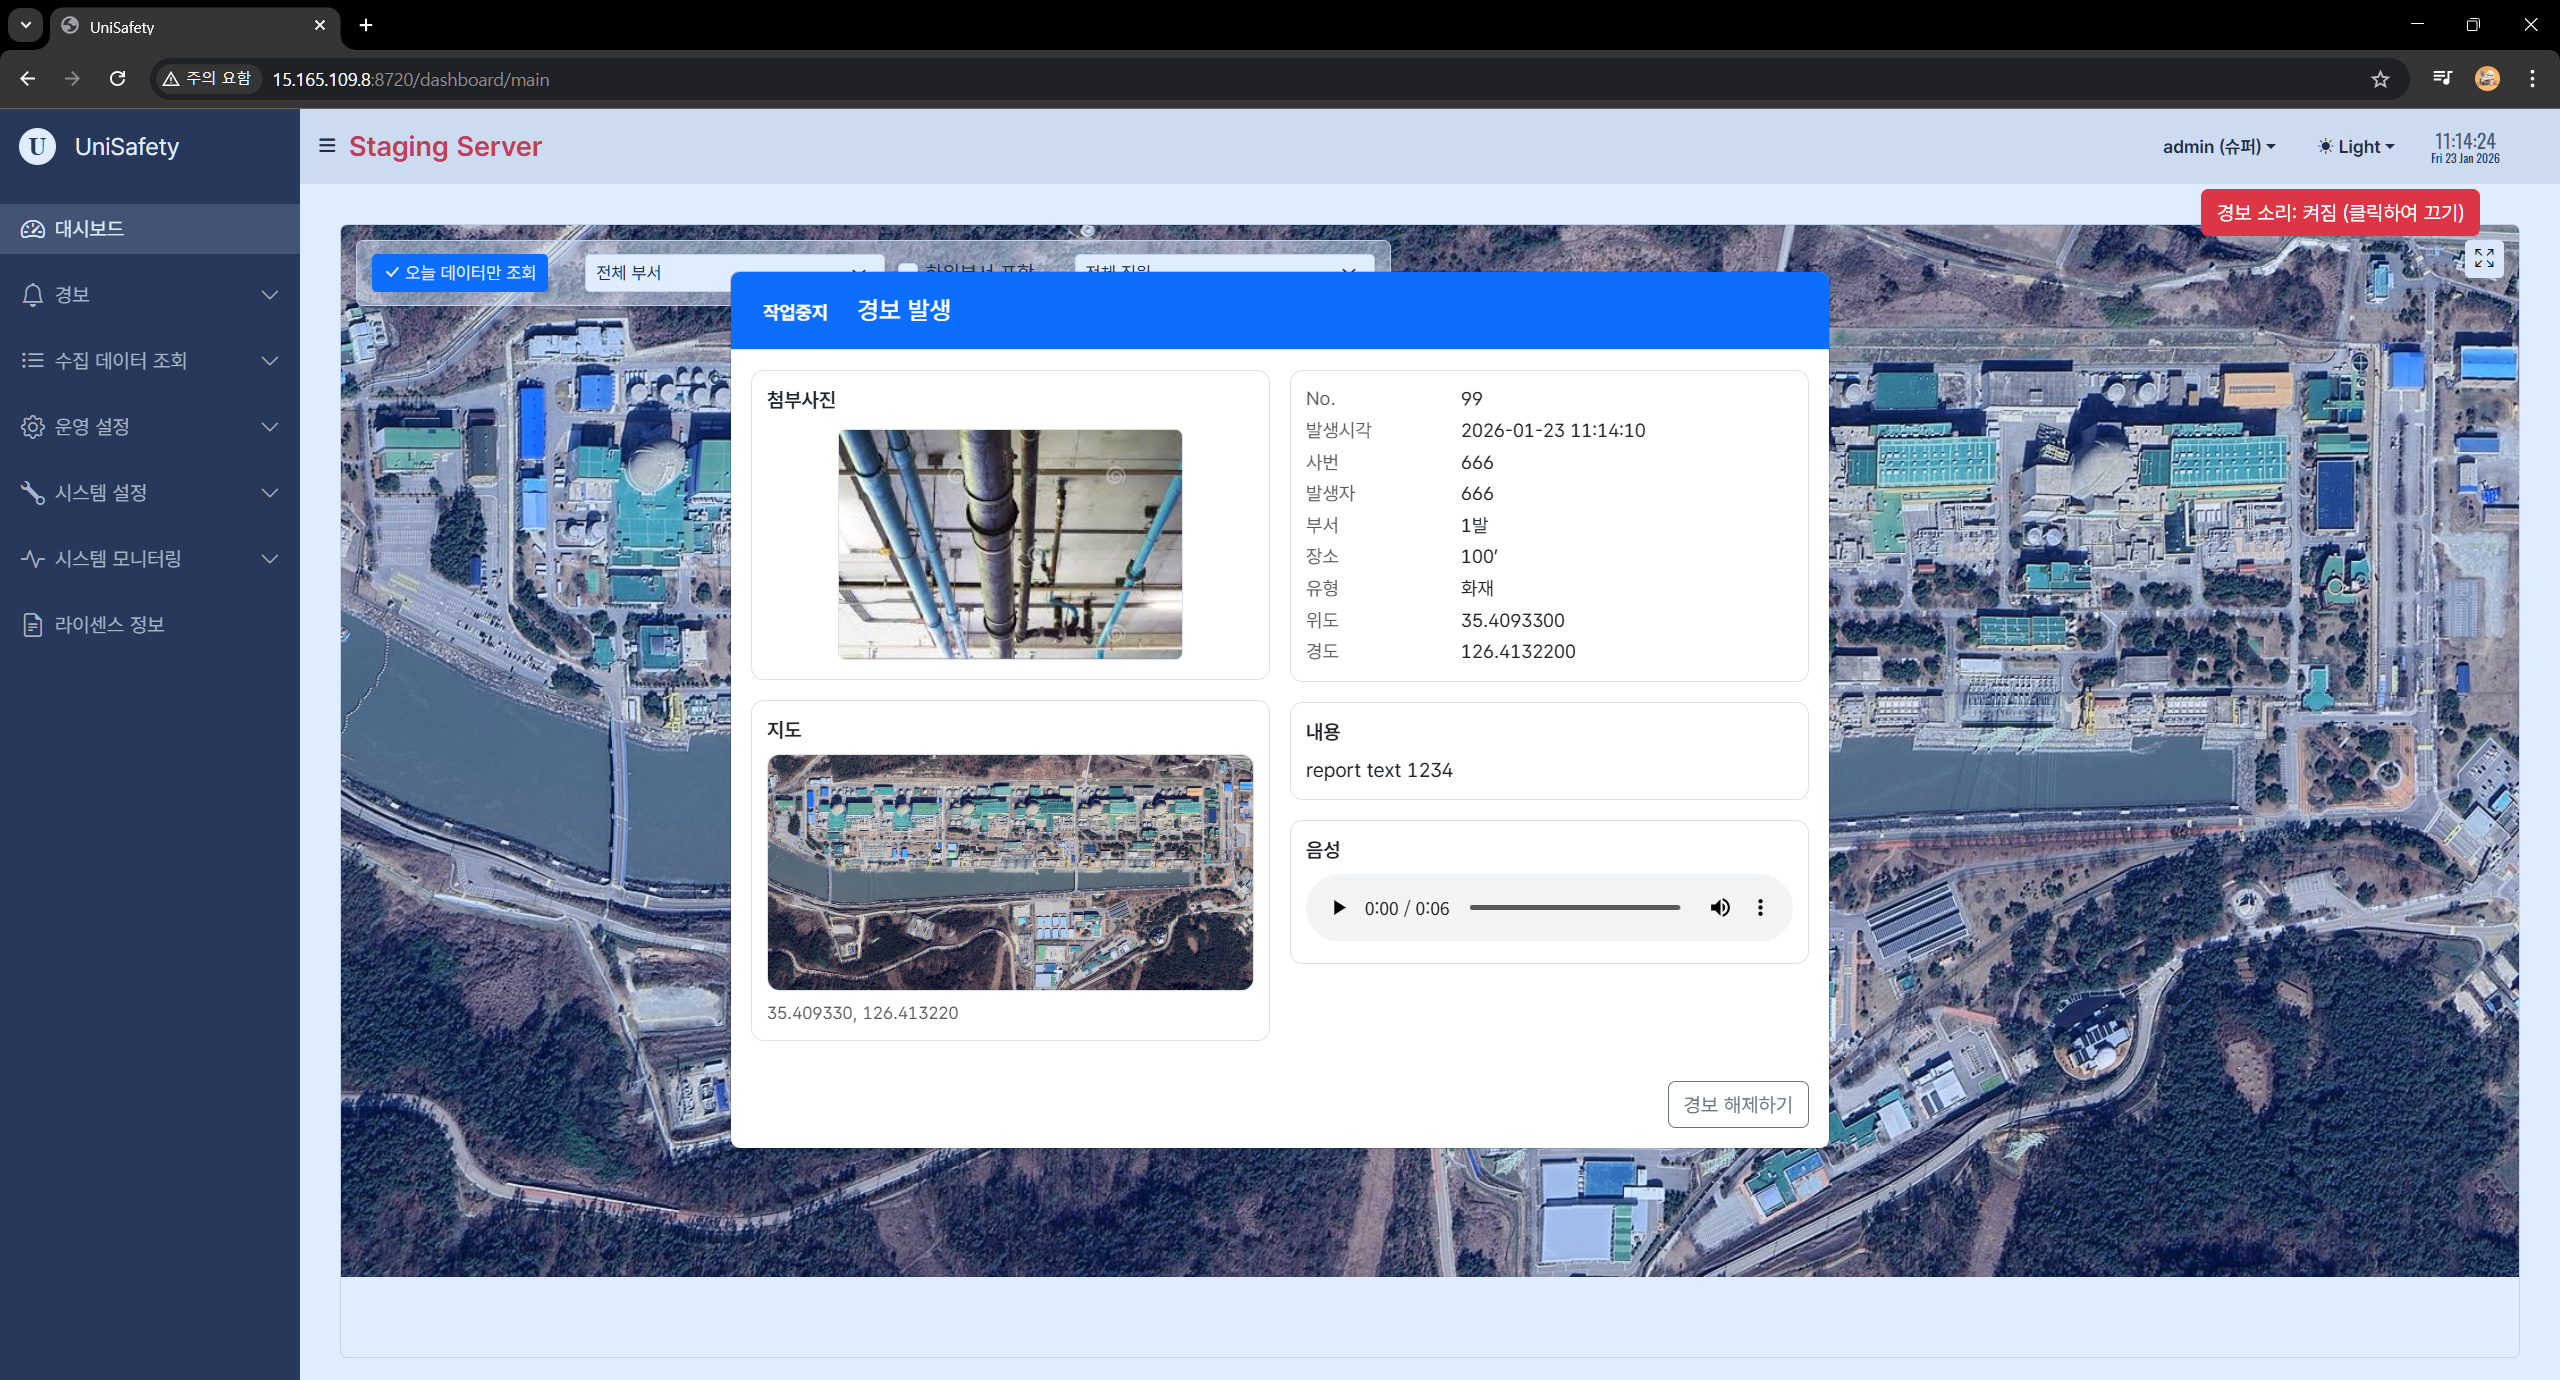Click the gear icon for 운영 설정
This screenshot has width=2560, height=1380.
tap(33, 427)
